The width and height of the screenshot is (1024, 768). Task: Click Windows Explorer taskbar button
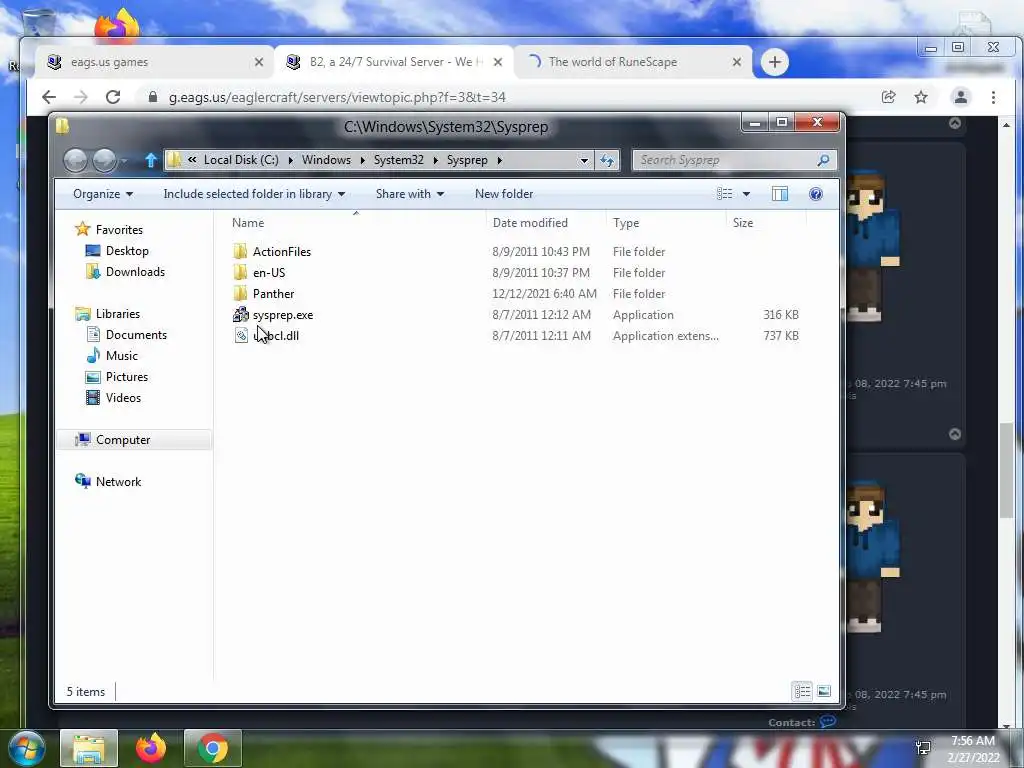[89, 748]
